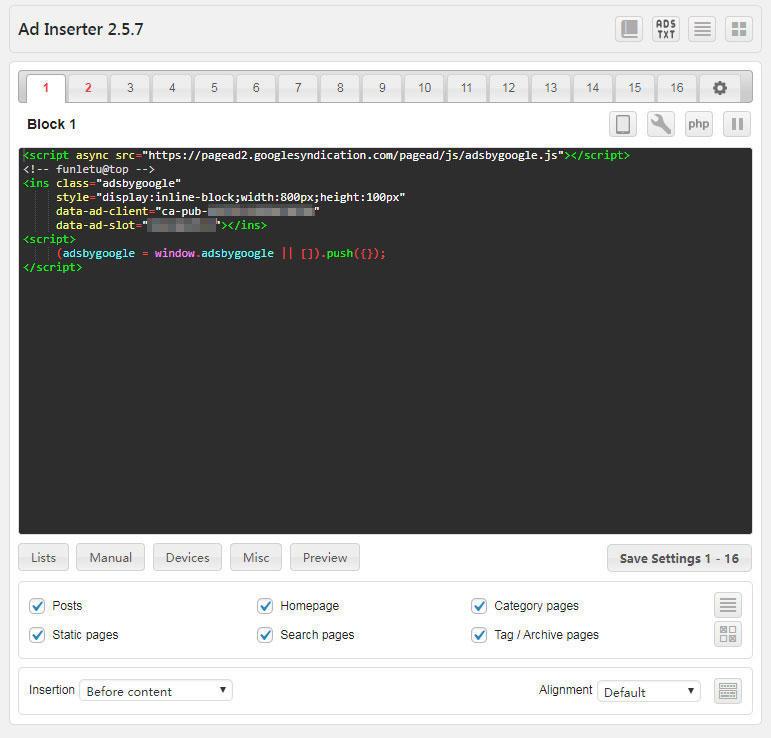Click the Block 1 name field
The image size is (771, 738).
pyautogui.click(x=51, y=124)
